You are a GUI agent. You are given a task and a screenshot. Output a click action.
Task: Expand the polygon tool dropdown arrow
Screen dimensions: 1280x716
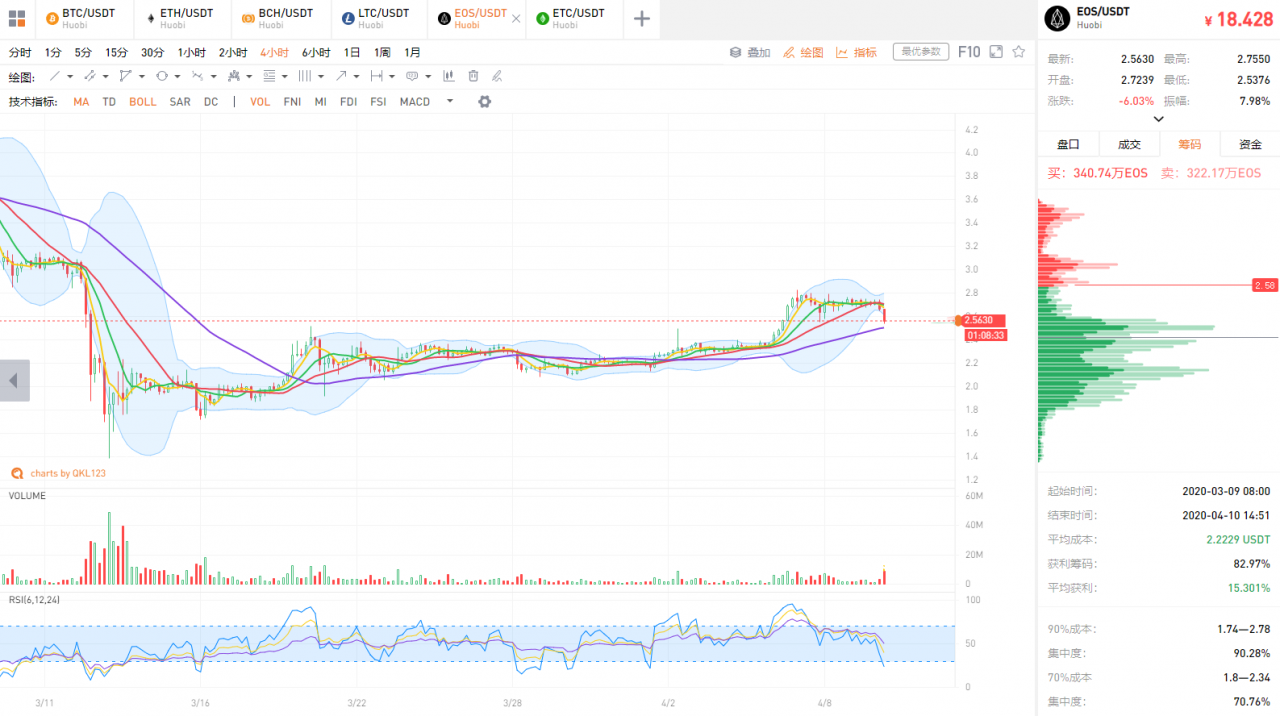pyautogui.click(x=141, y=76)
